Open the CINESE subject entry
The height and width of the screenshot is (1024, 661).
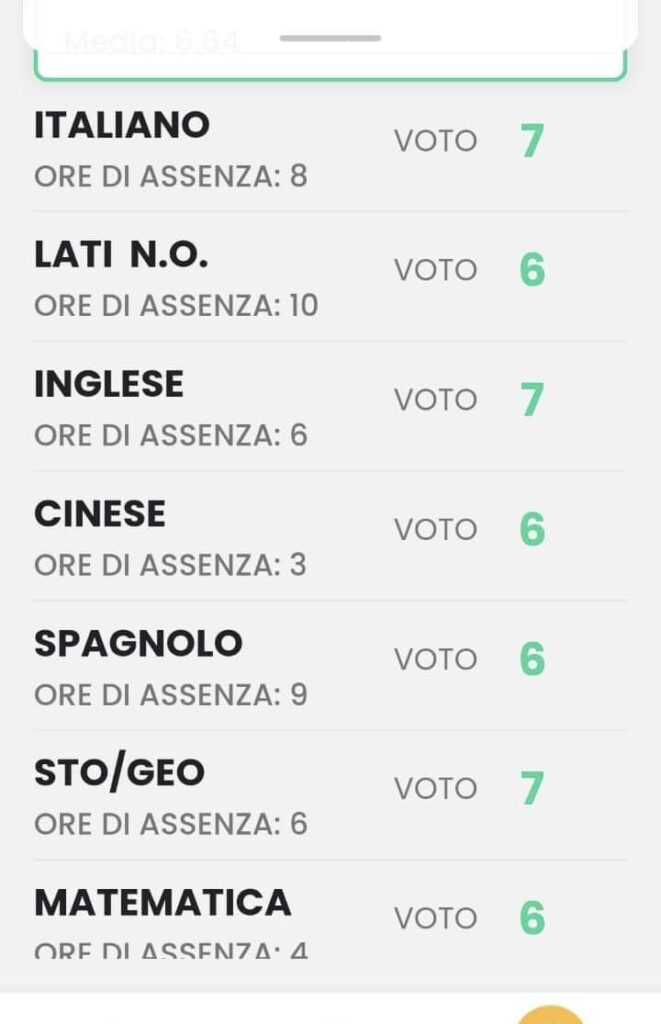pyautogui.click(x=330, y=536)
